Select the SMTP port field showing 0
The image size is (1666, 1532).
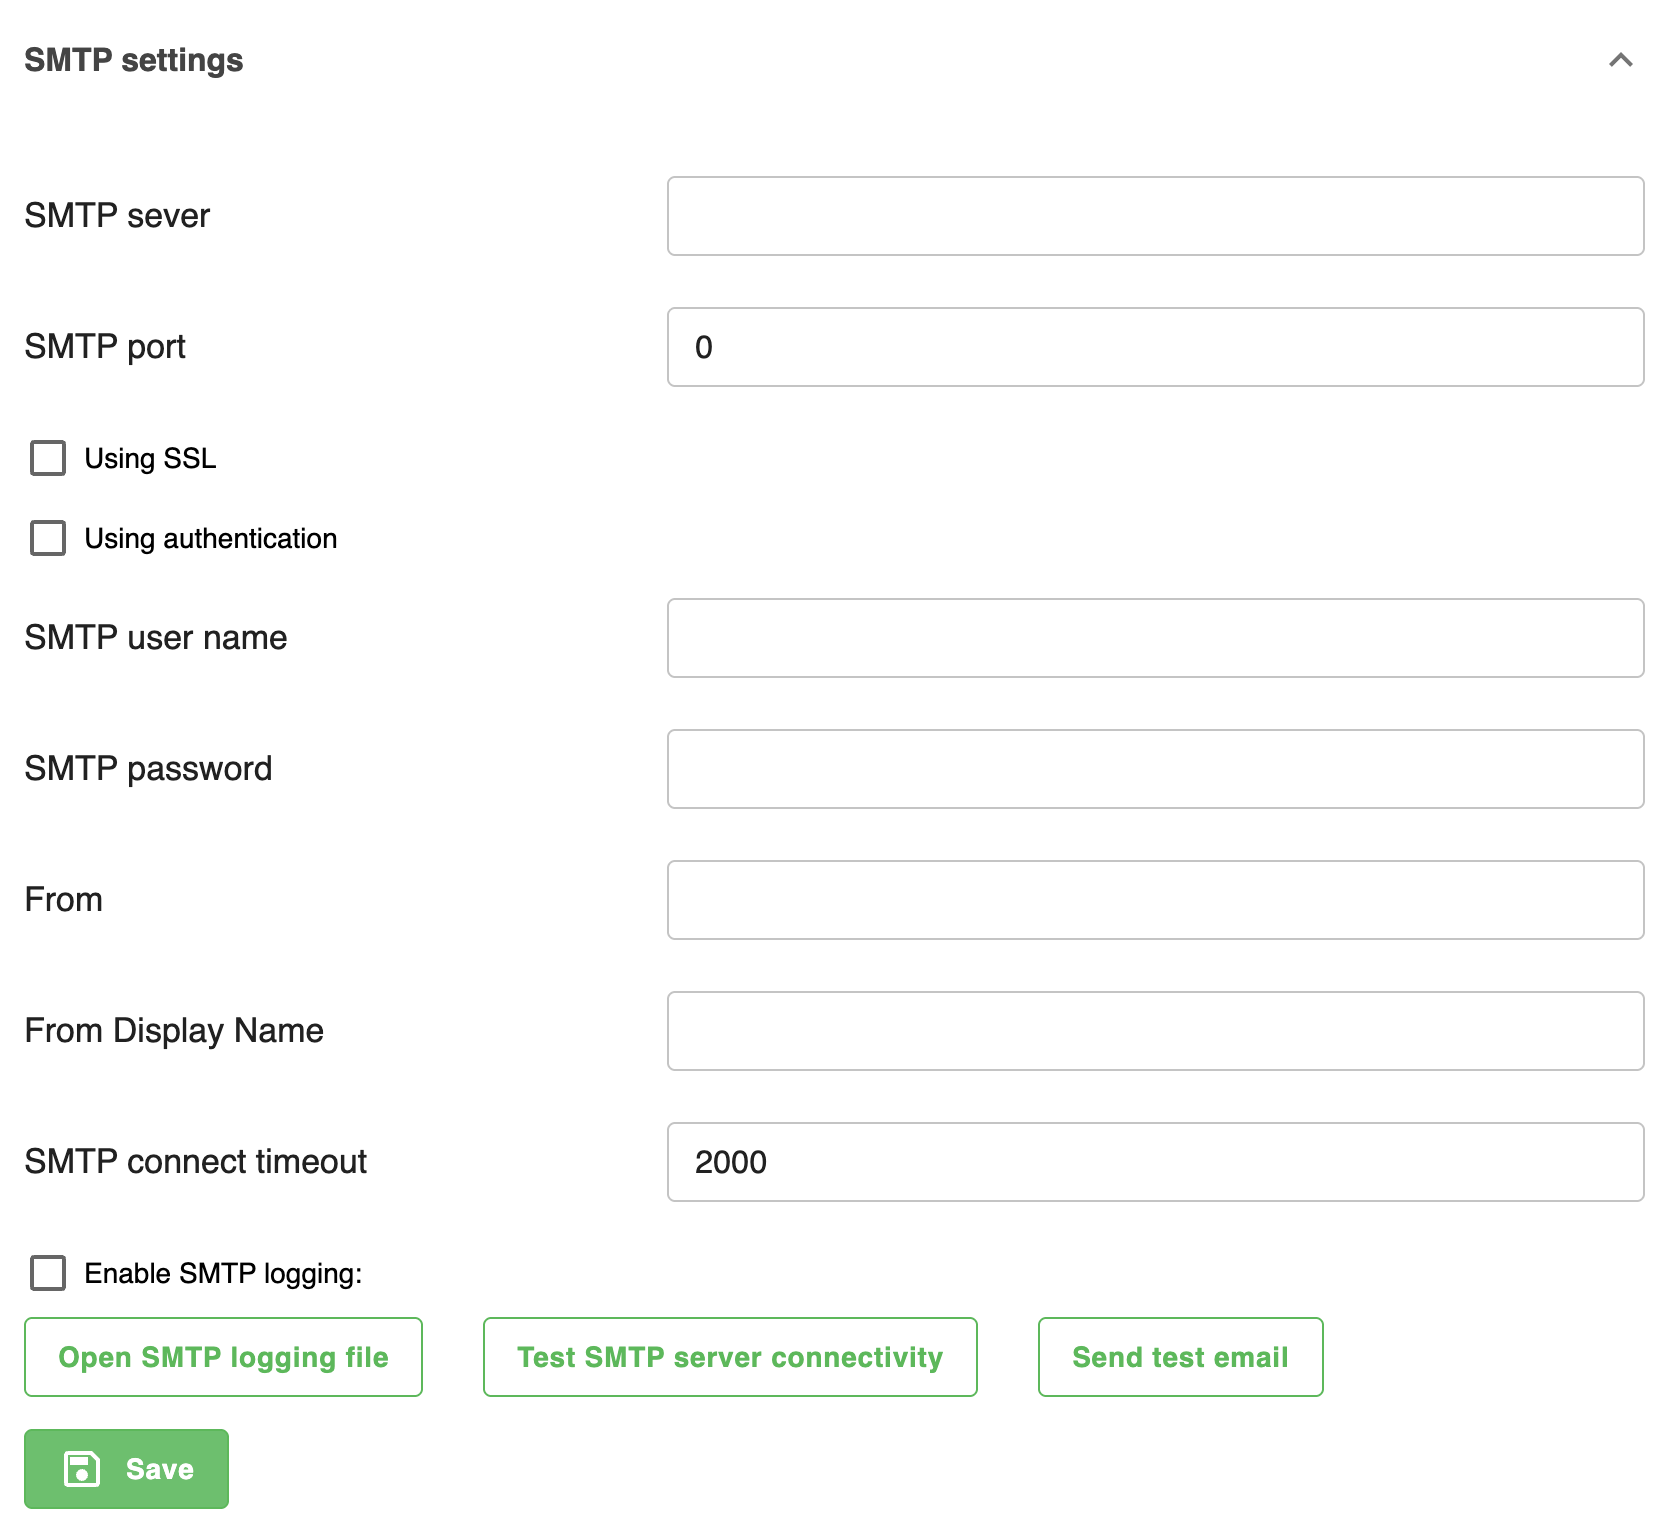click(1155, 347)
